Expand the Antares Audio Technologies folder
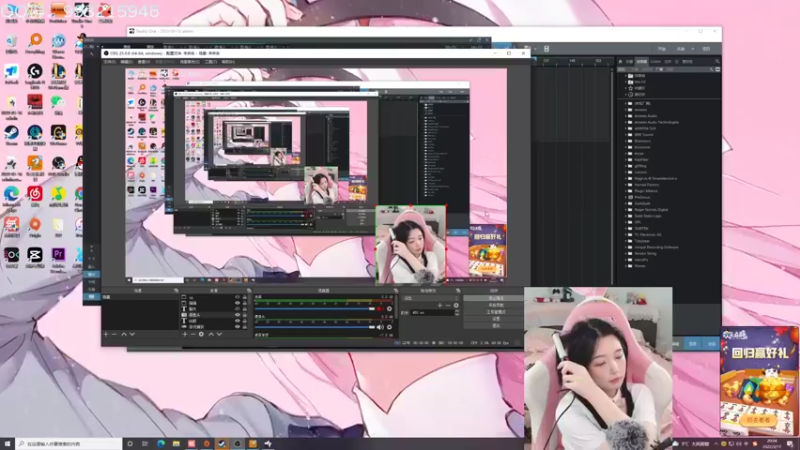The height and width of the screenshot is (450, 800). (x=626, y=122)
